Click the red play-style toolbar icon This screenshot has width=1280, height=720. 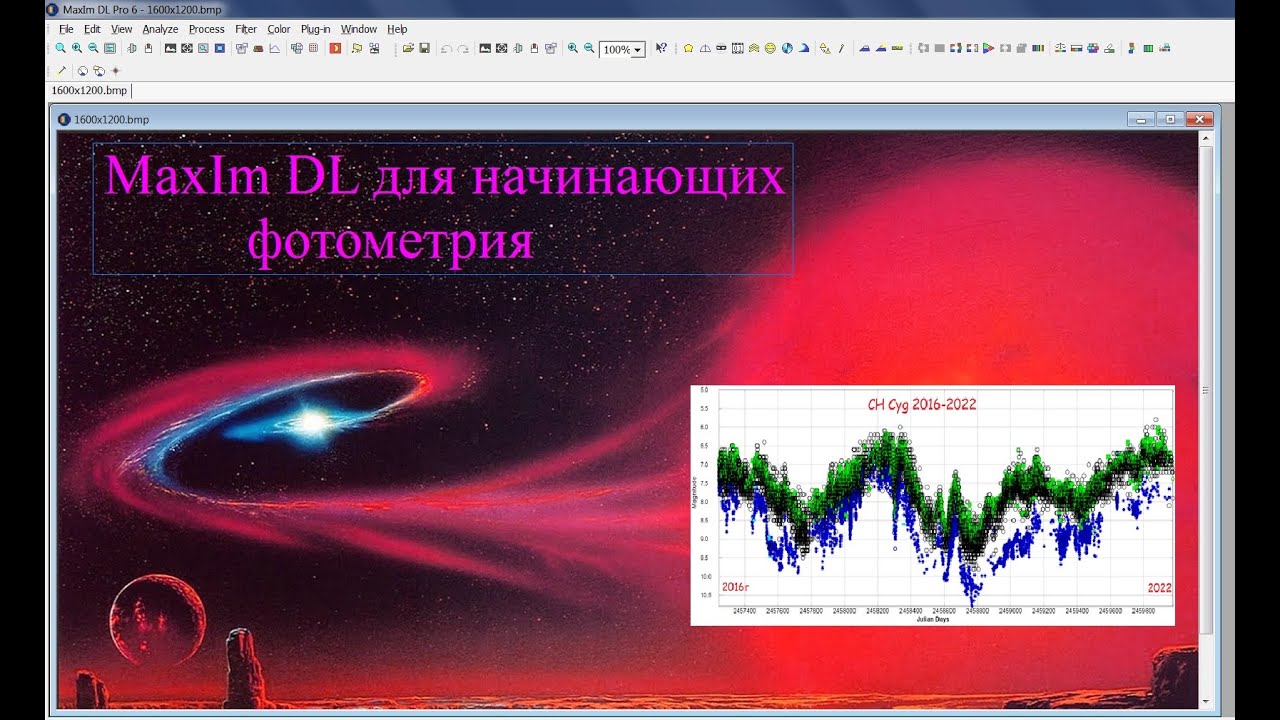pos(335,48)
